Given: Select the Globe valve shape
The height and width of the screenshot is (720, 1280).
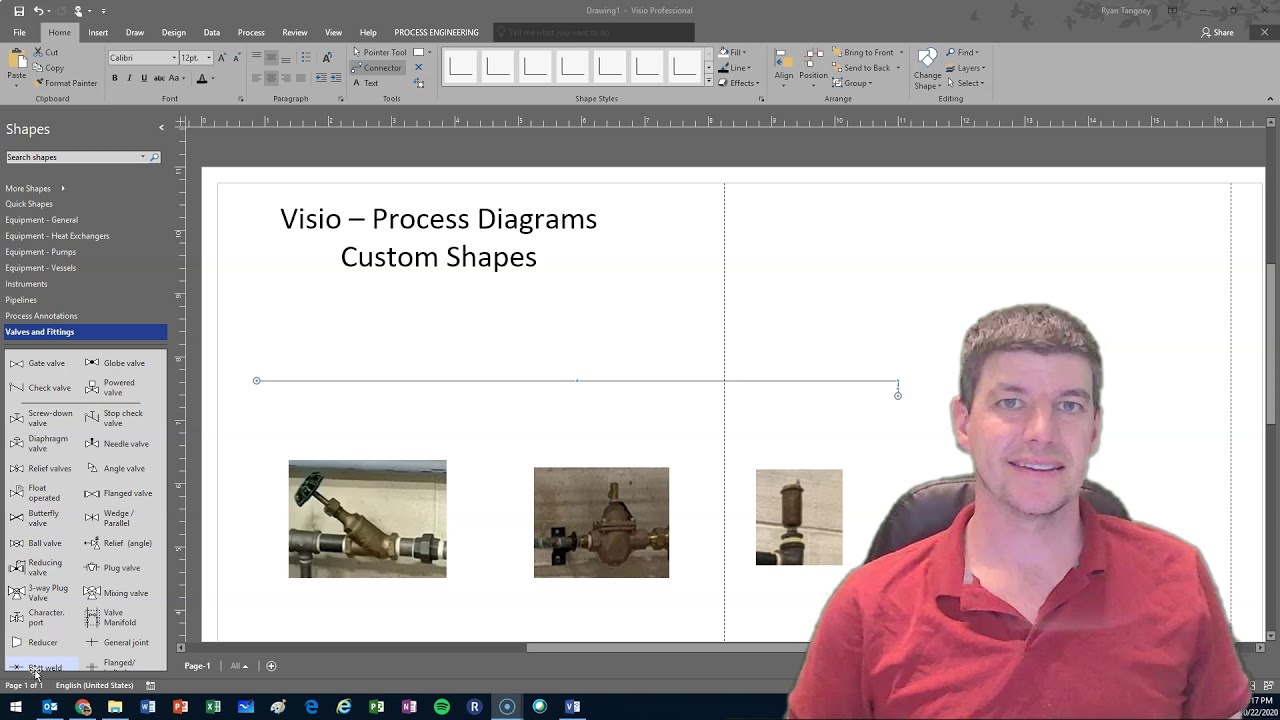Looking at the screenshot, I should pos(116,363).
